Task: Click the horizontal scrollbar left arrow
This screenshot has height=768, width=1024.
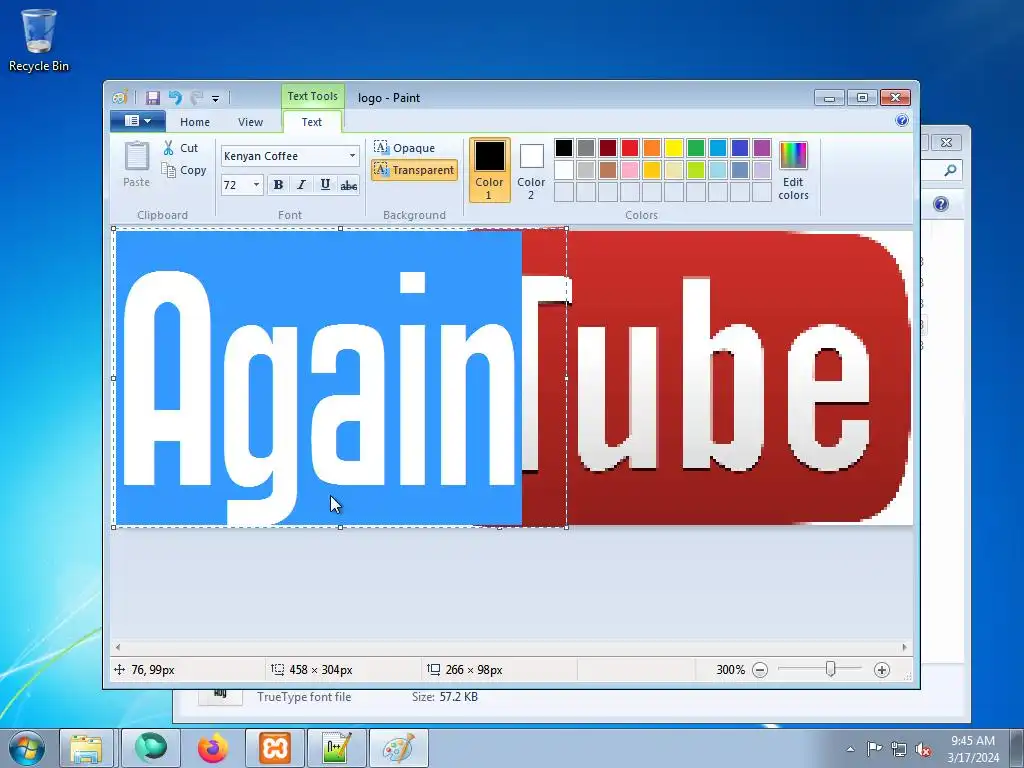Action: (118, 647)
